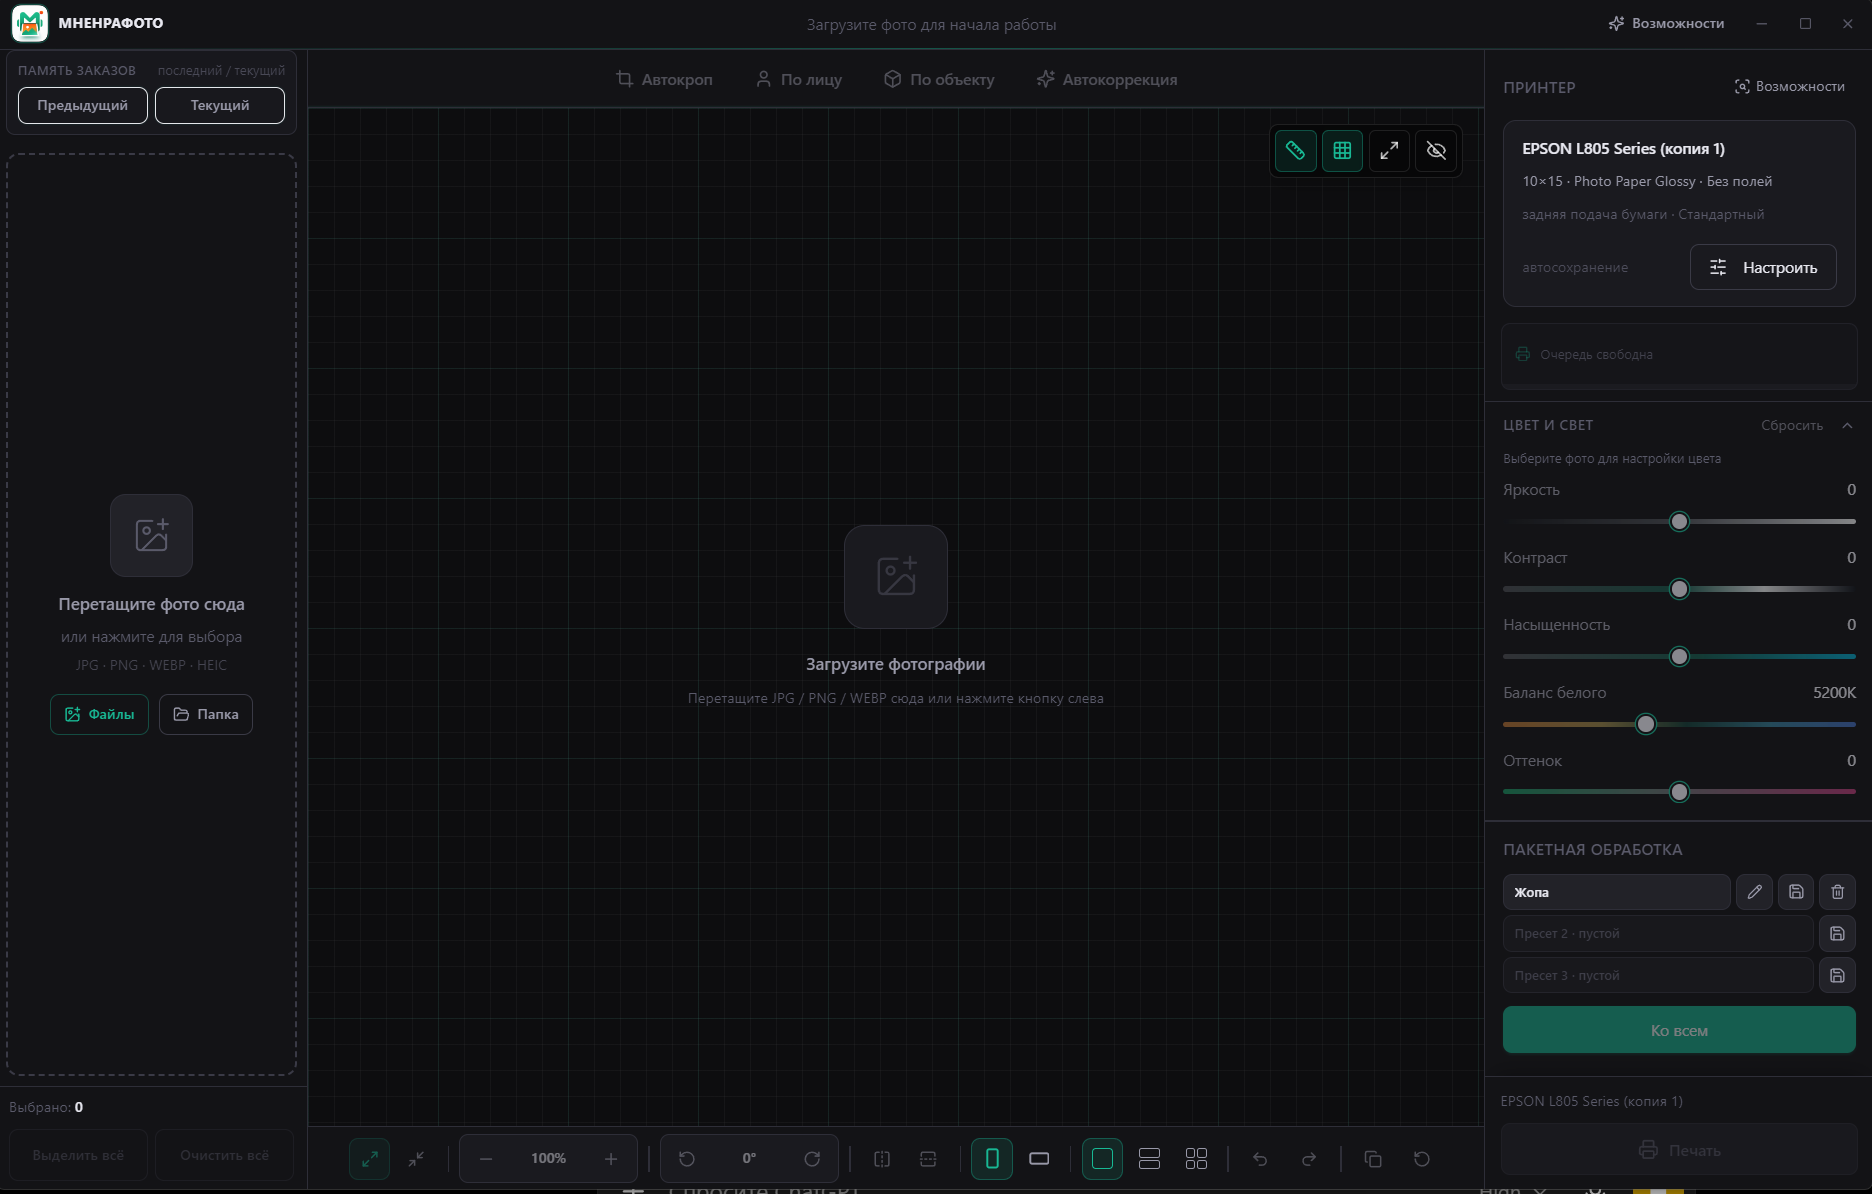This screenshot has height=1194, width=1872.
Task: Click the add-photo icon in left dropzone
Action: click(151, 535)
